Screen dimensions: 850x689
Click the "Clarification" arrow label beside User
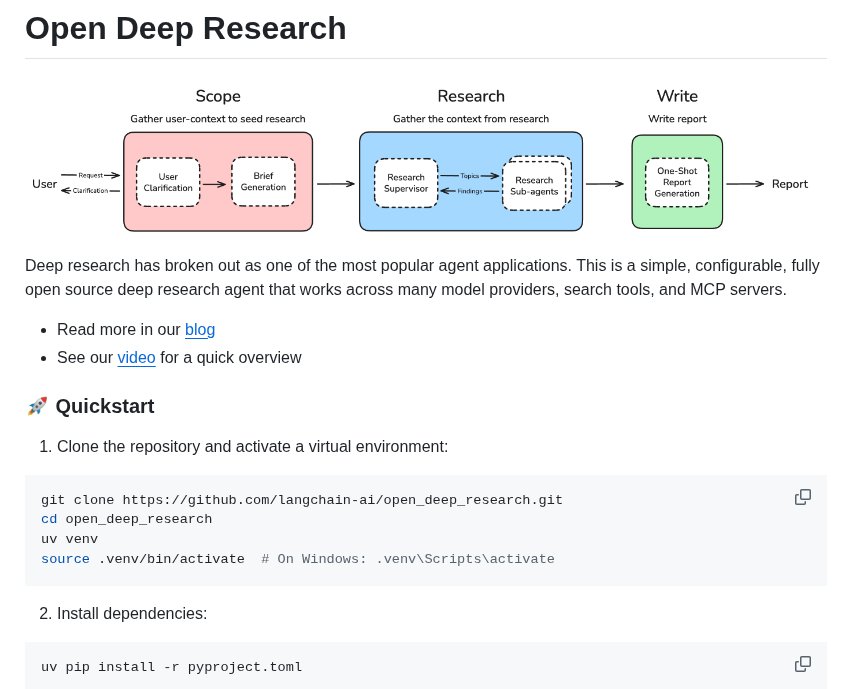coord(91,190)
